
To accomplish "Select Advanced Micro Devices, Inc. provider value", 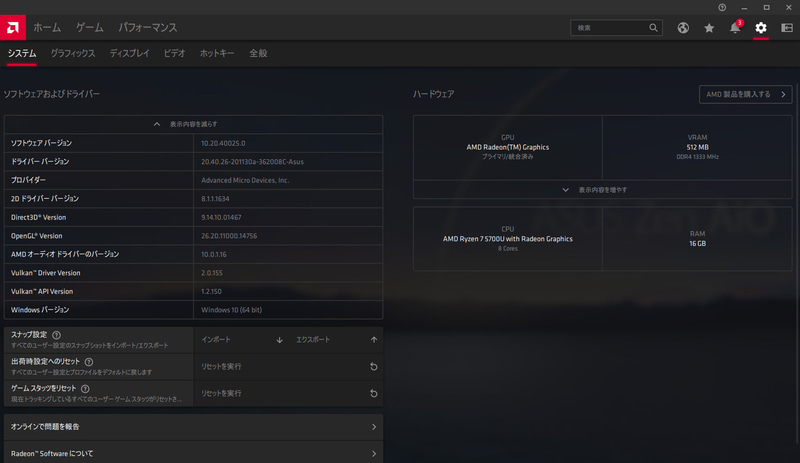I will 245,180.
